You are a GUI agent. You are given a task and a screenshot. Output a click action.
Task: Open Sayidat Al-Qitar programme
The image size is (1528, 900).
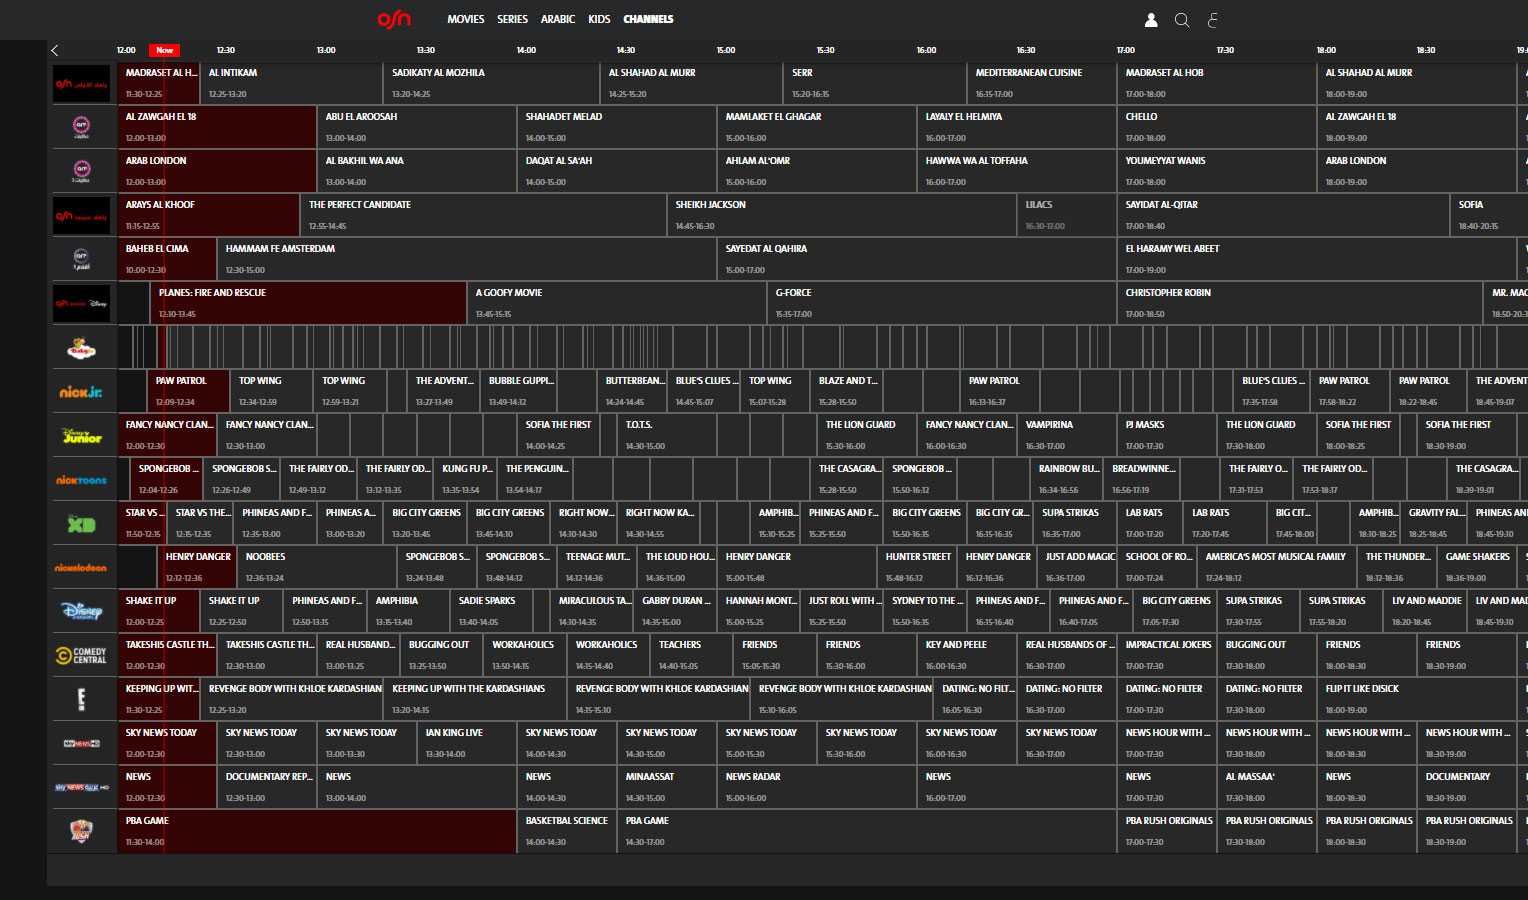click(1284, 216)
